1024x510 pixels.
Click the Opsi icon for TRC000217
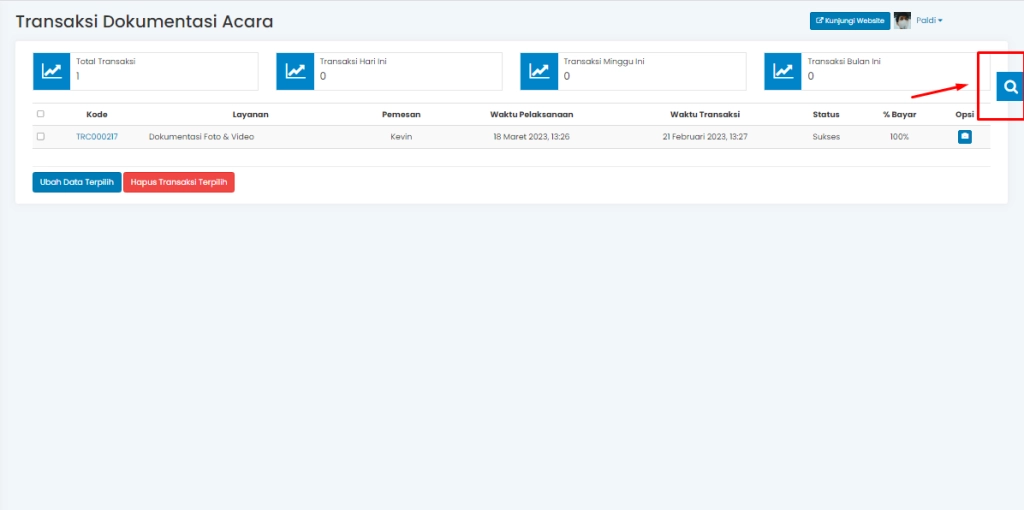click(965, 137)
